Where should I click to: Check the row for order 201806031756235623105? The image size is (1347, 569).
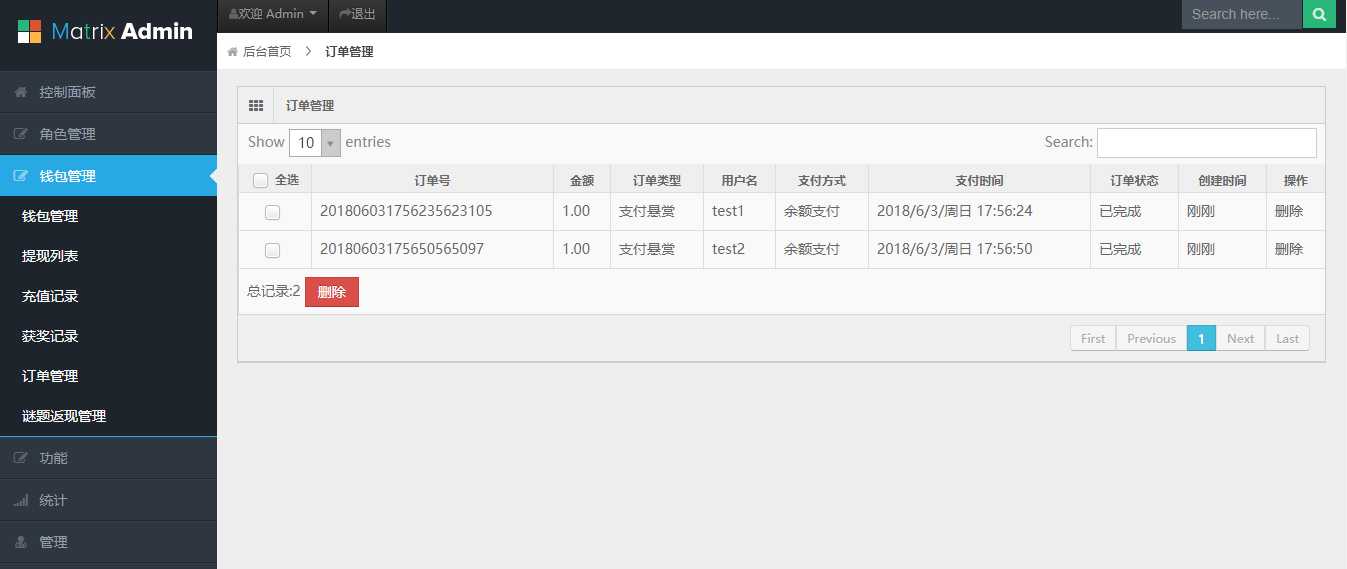[272, 212]
